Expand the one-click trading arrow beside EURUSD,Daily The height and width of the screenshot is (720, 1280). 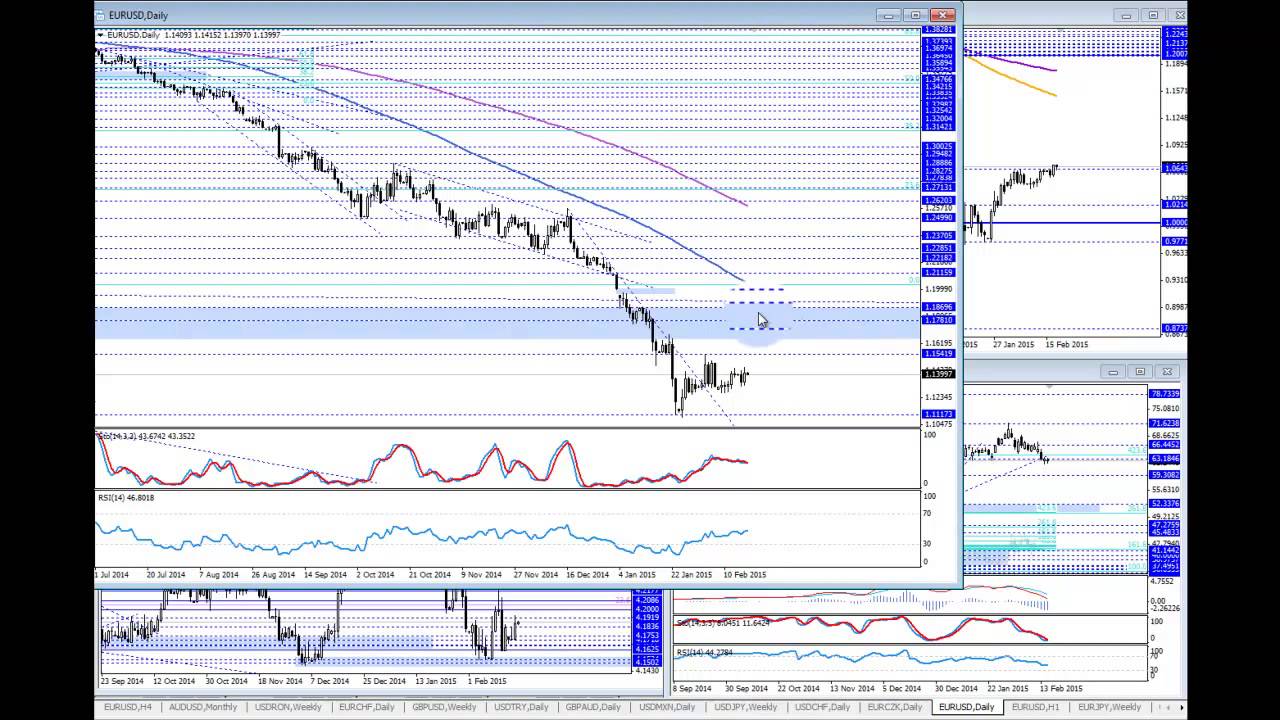pos(100,35)
